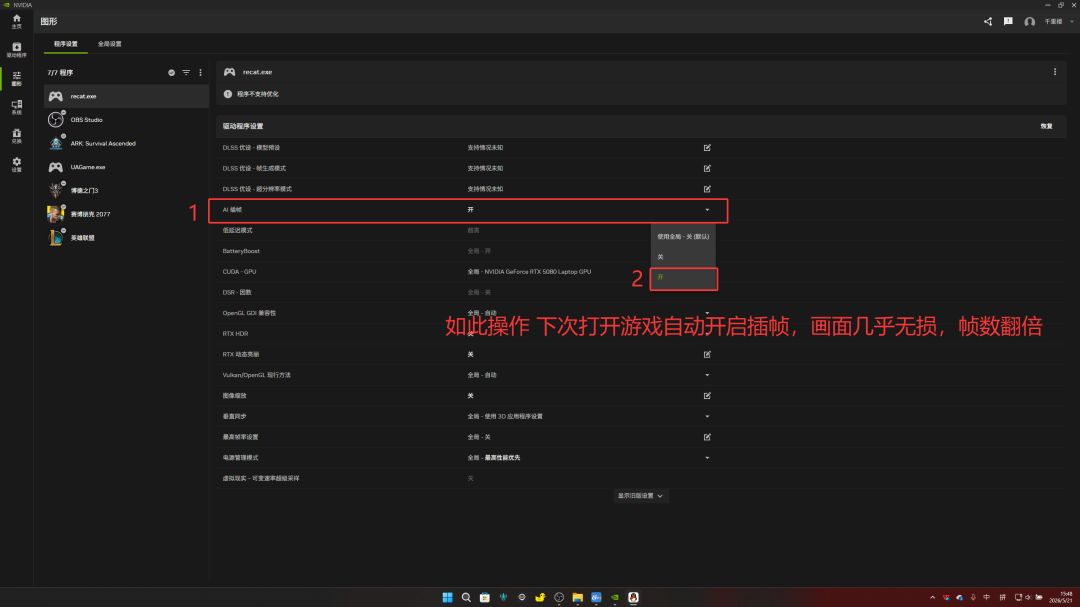Select UAGame.exe in program list
The image size is (1080, 607).
tap(127, 167)
